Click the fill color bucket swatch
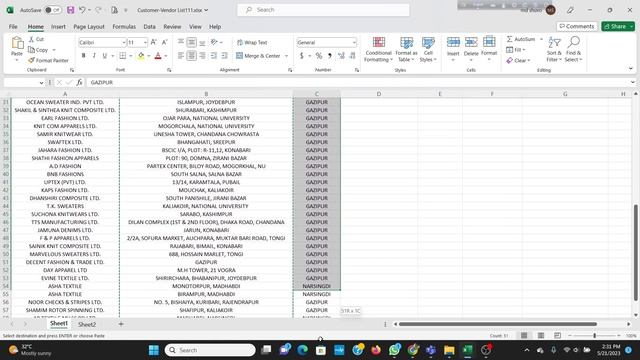The width and height of the screenshot is (640, 360). point(141,56)
